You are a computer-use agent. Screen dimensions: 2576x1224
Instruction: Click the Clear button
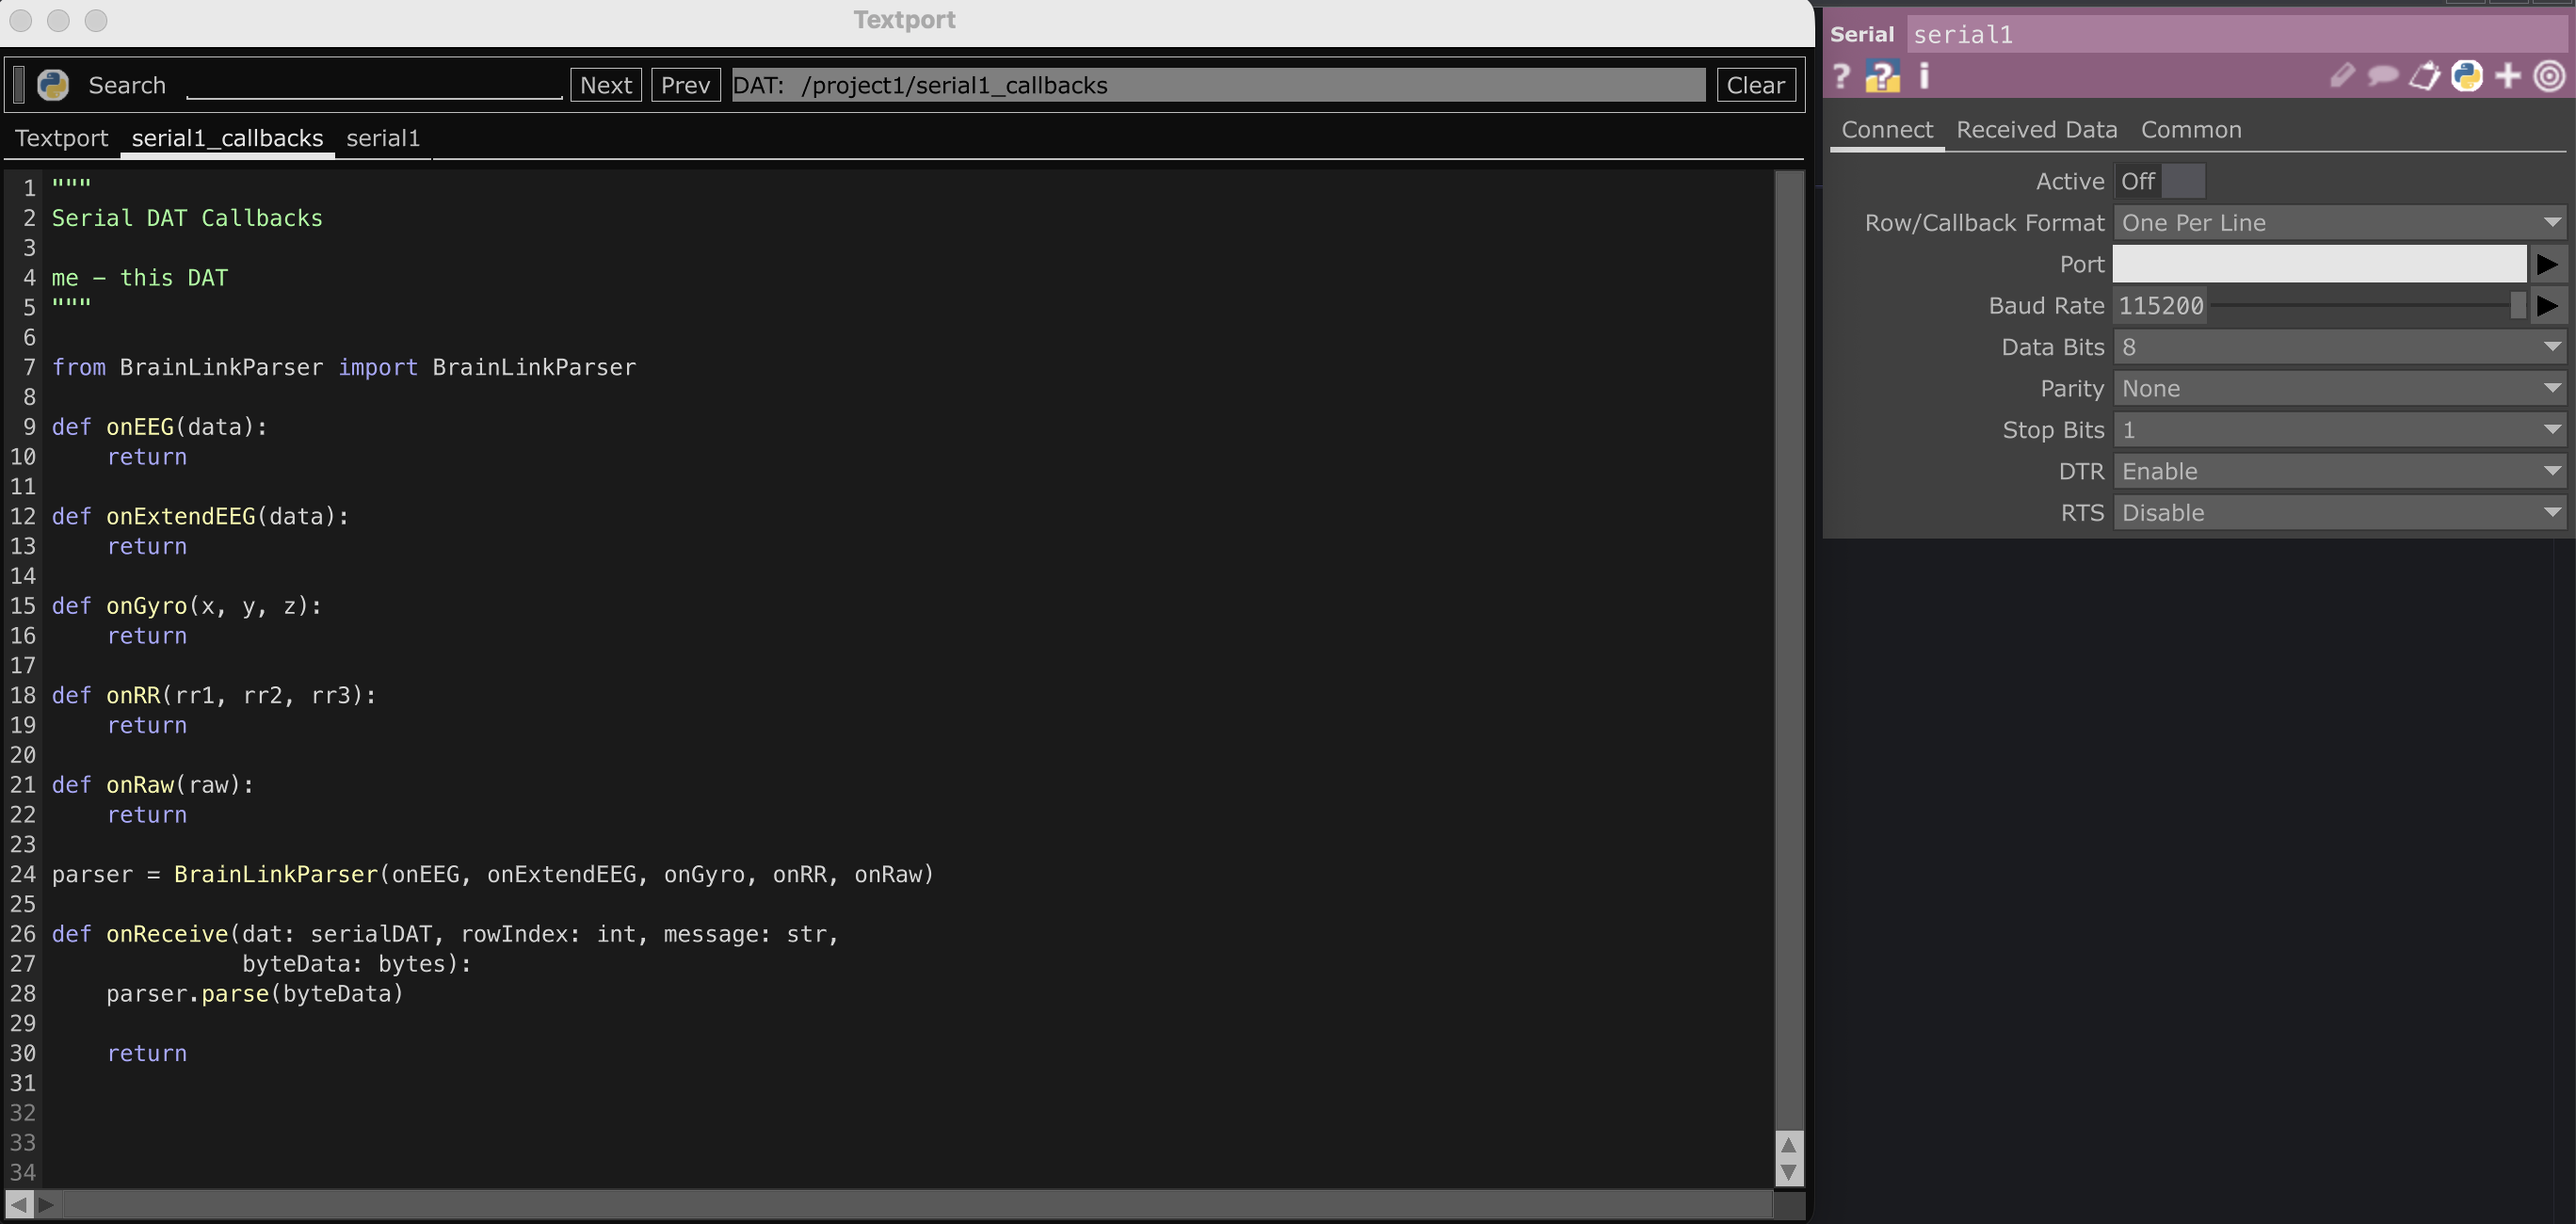[x=1756, y=85]
